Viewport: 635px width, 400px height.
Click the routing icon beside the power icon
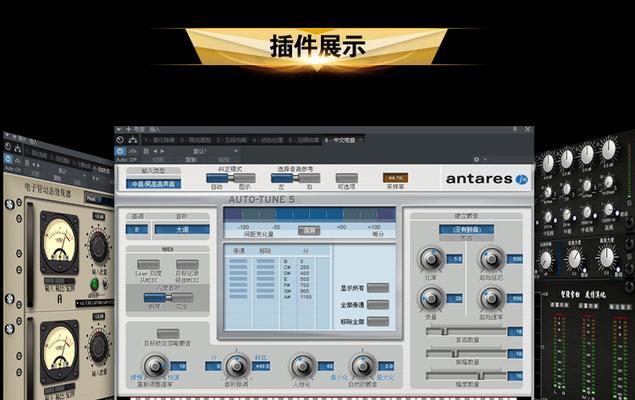[x=133, y=140]
